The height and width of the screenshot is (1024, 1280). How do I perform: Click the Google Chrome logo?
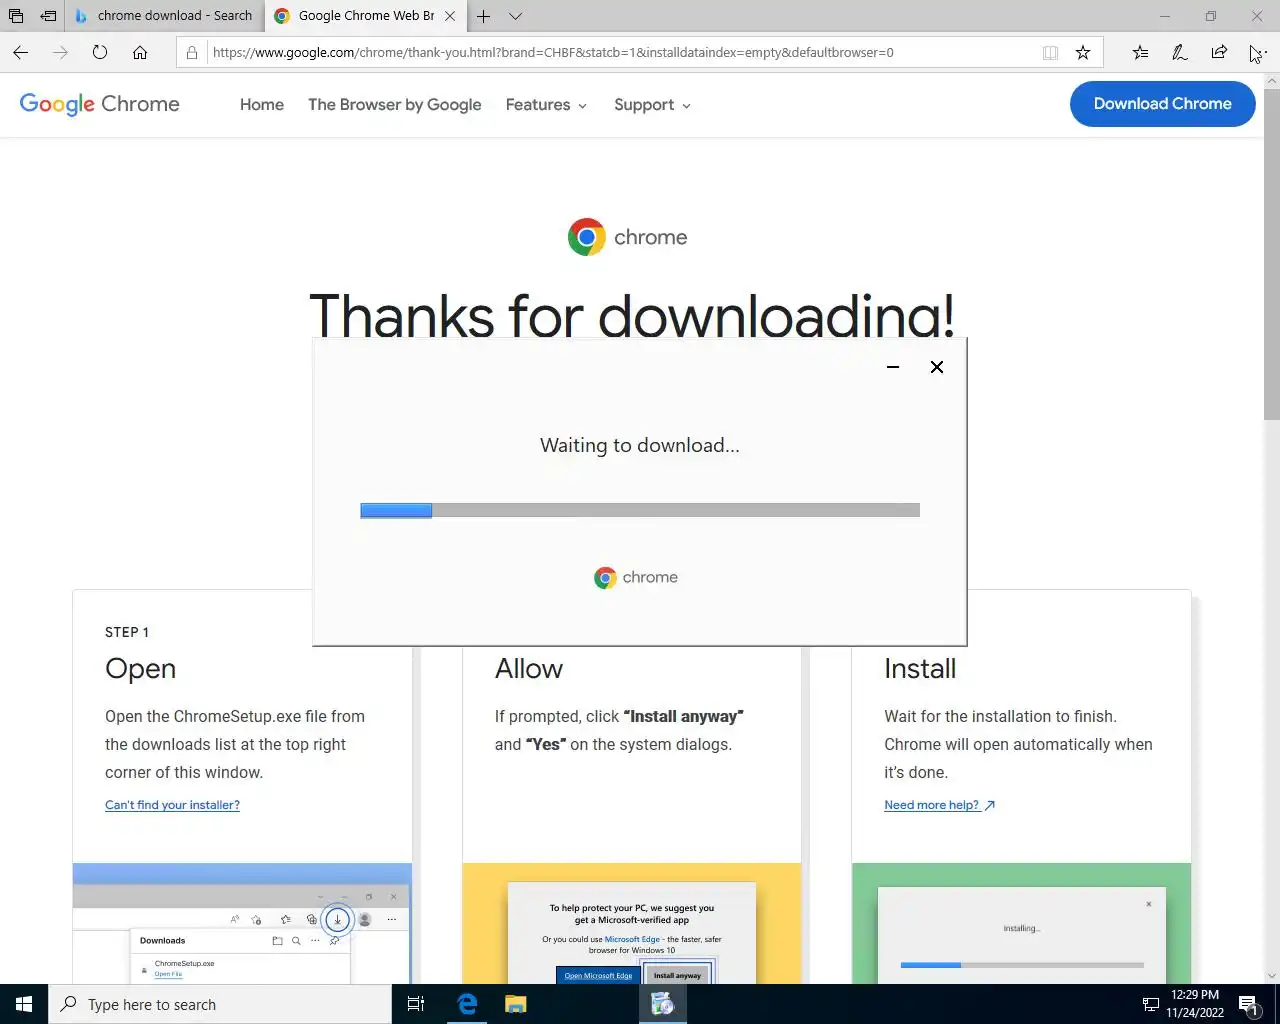point(99,104)
